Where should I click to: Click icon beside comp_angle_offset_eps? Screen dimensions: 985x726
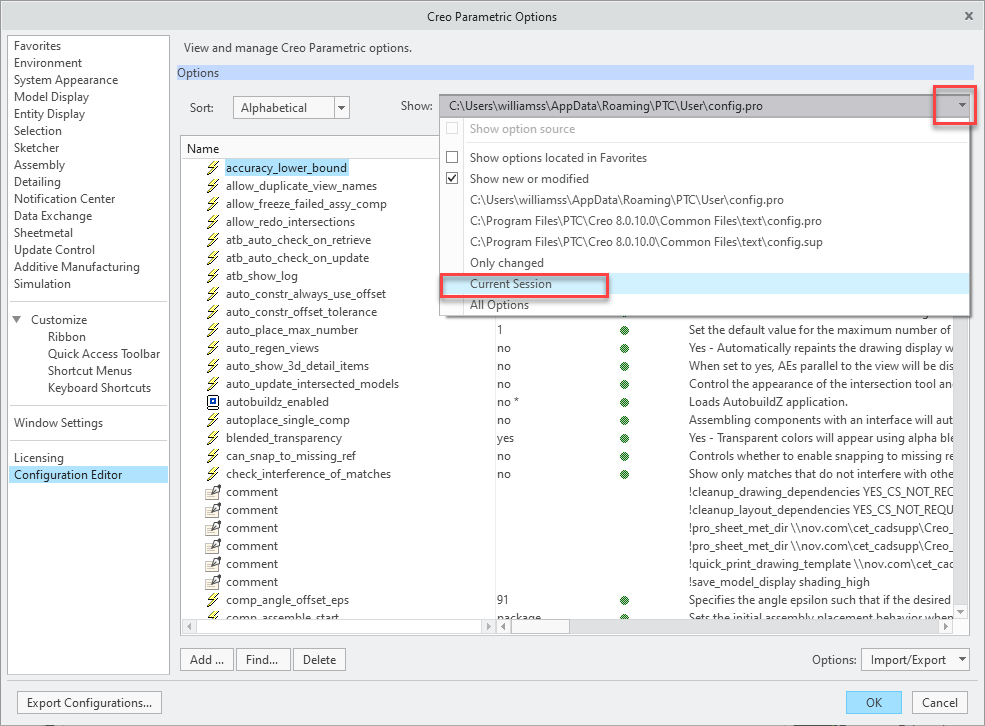[212, 600]
